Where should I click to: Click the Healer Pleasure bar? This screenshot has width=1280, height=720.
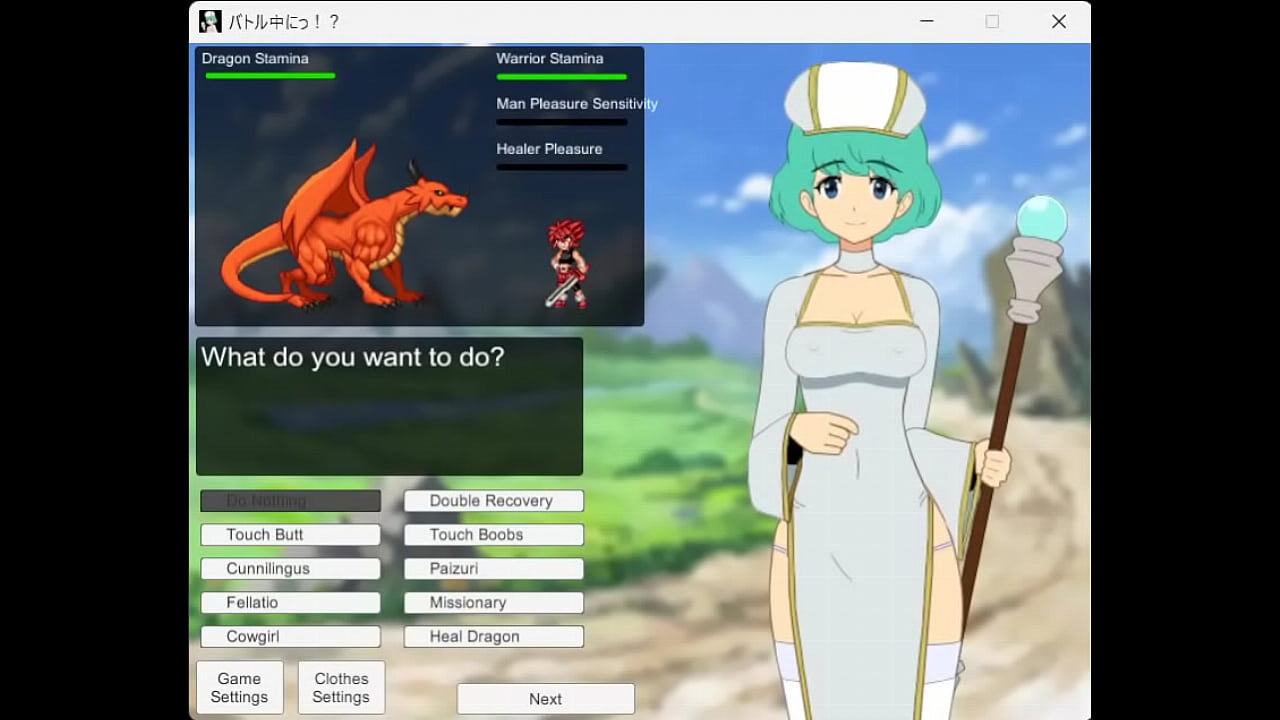coord(561,167)
